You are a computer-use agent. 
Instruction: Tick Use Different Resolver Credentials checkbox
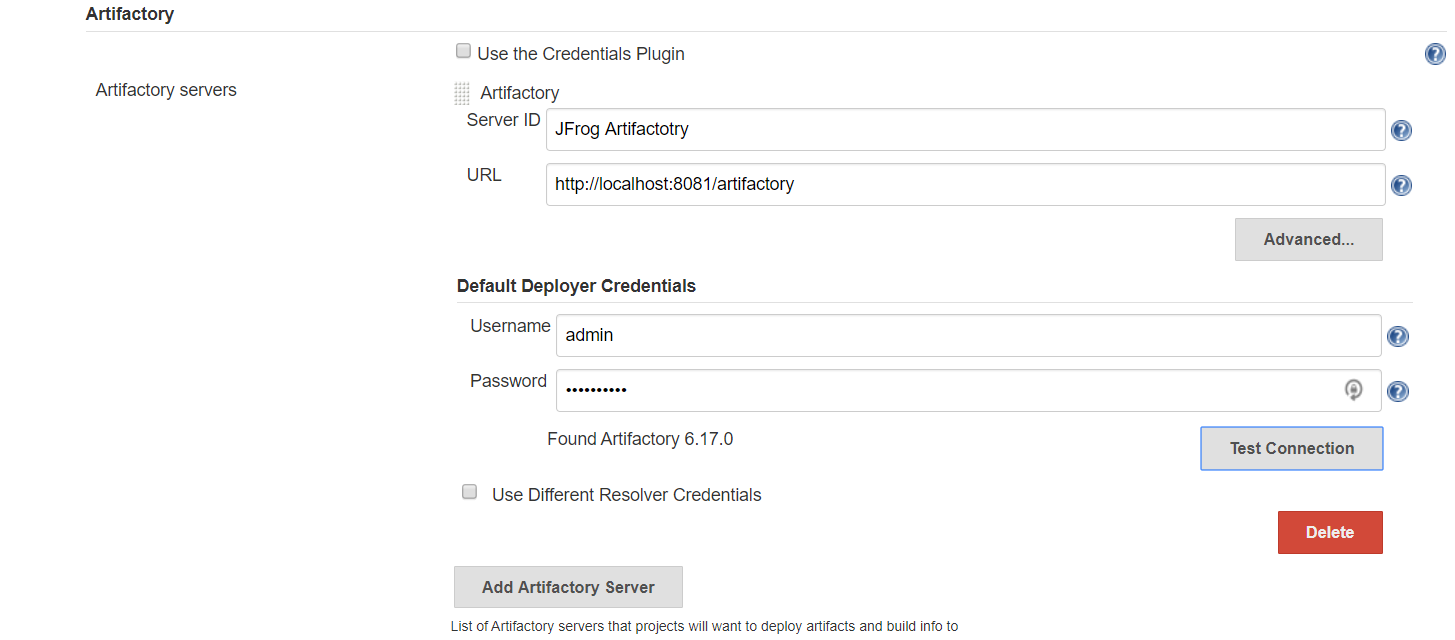click(469, 492)
